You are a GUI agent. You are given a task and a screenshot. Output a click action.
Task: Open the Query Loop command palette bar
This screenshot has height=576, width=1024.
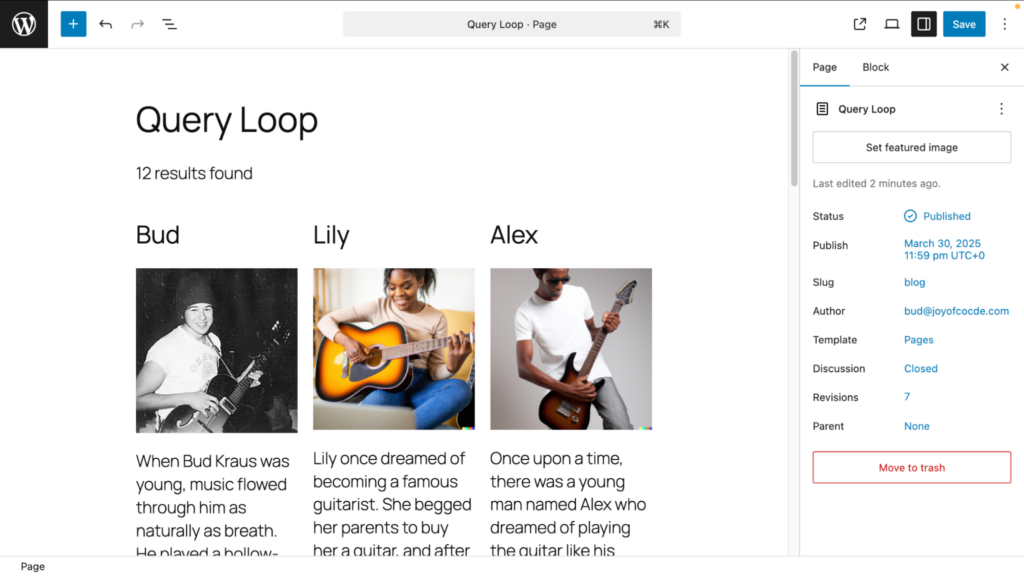[512, 24]
